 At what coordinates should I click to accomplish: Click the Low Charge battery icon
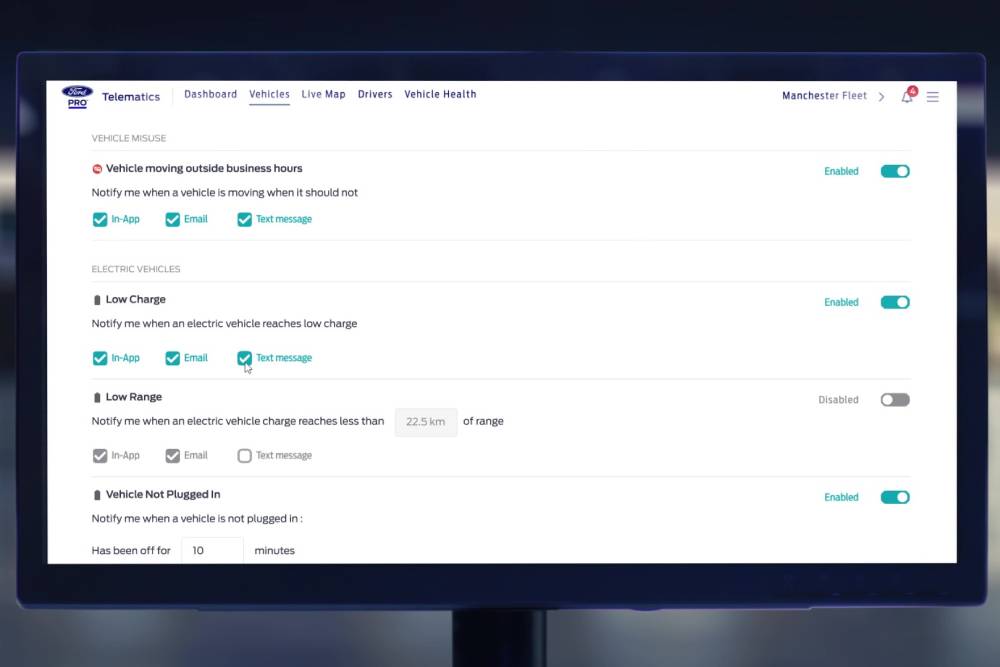coord(97,300)
